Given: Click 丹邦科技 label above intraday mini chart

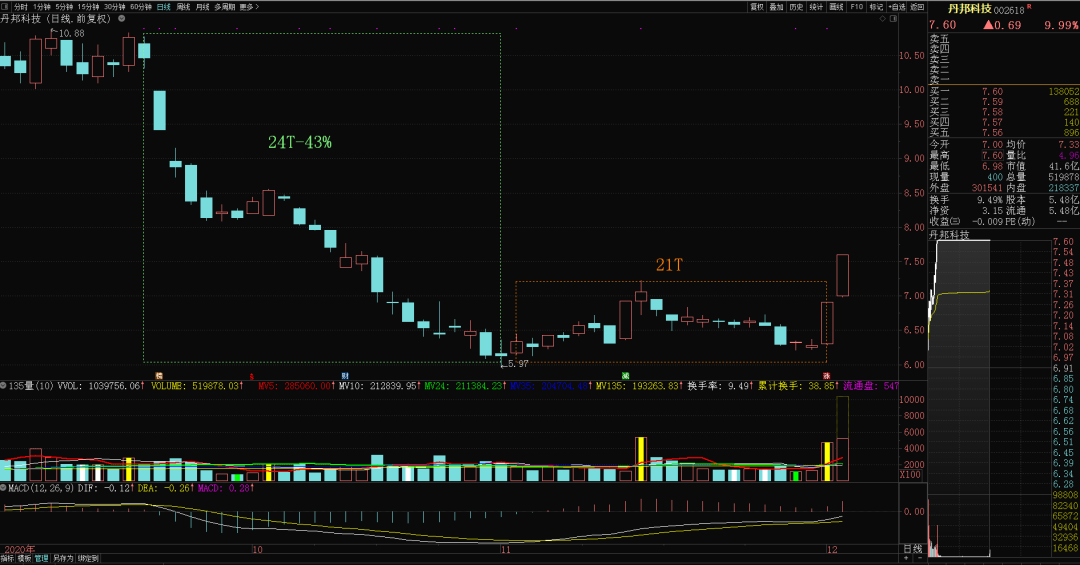Looking at the screenshot, I should coord(949,235).
